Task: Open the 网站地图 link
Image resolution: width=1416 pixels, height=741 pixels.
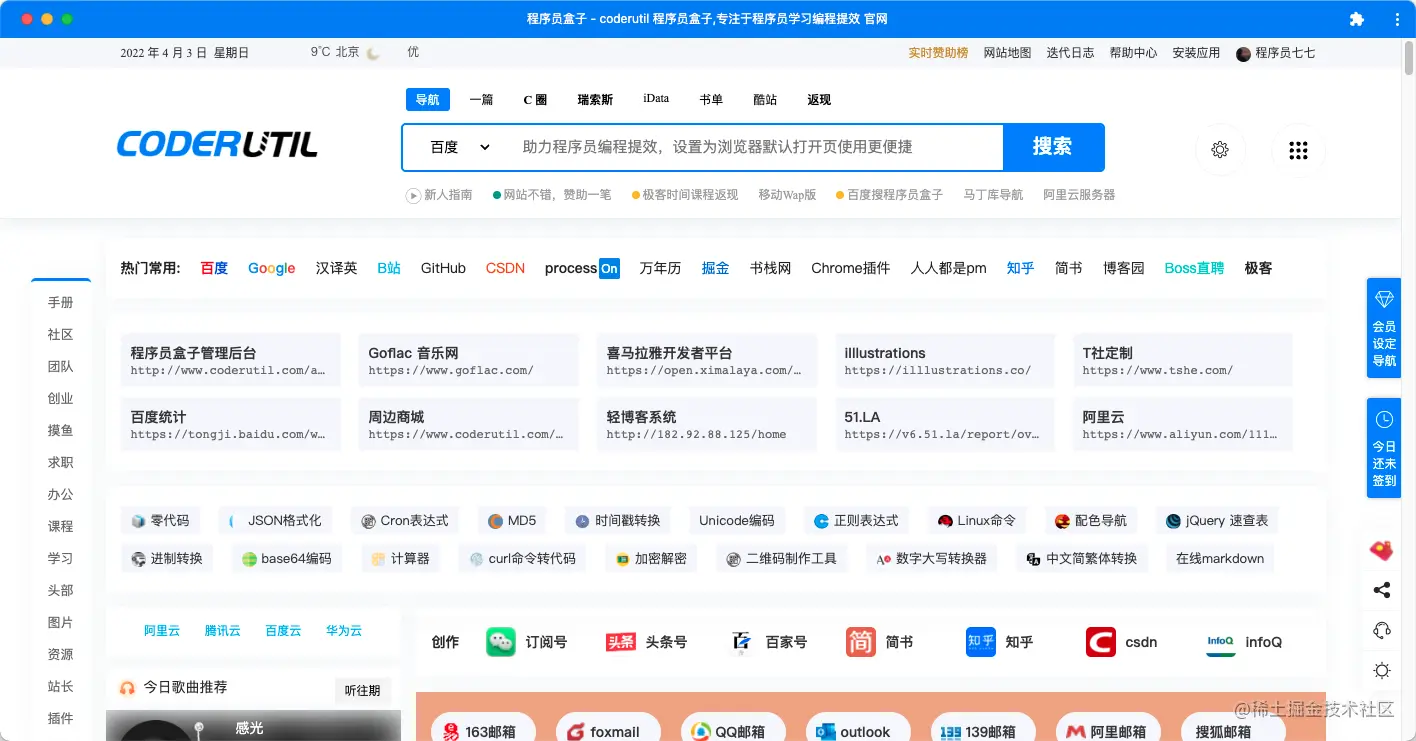Action: [x=1007, y=53]
